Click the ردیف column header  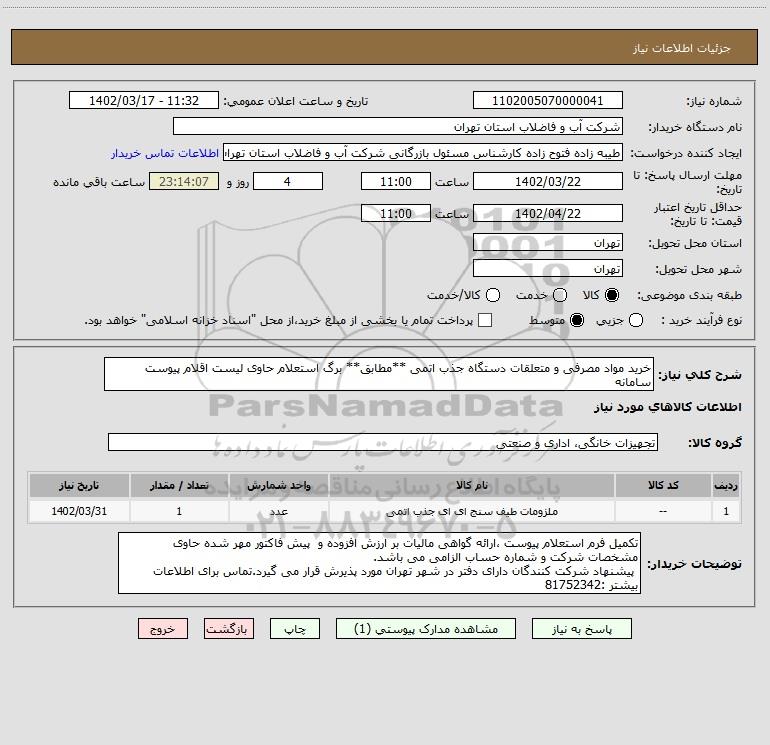(x=726, y=485)
